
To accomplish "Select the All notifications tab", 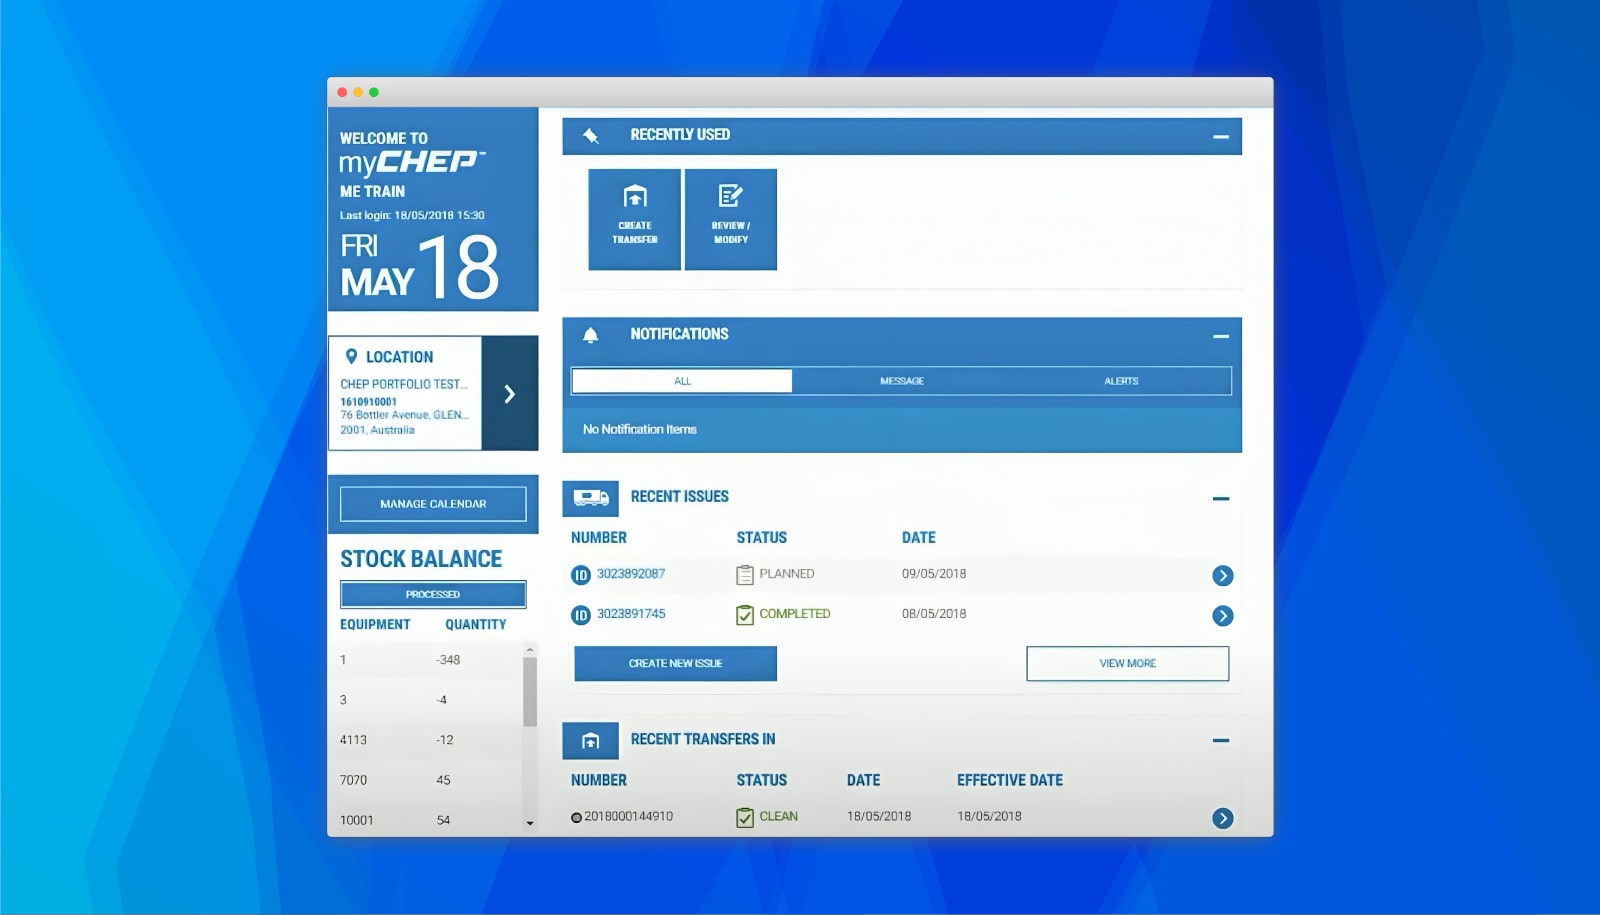I will click(x=682, y=381).
